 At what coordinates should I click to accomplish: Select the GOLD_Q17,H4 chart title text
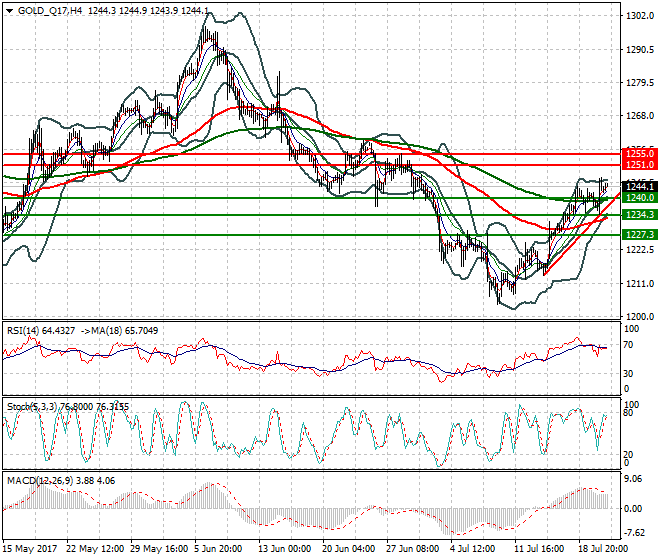[x=50, y=11]
